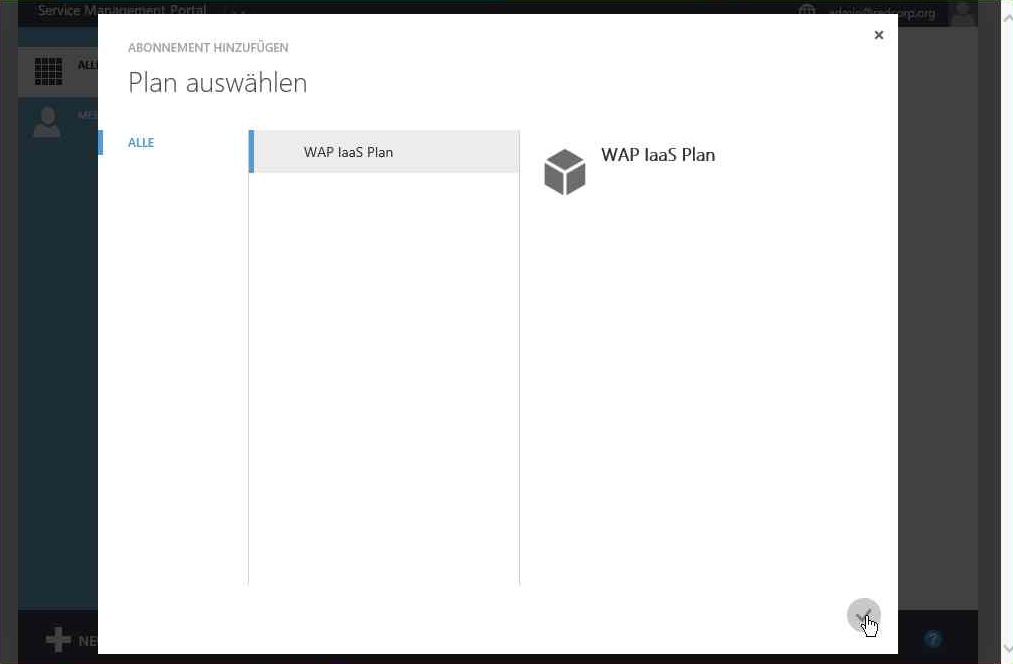Image resolution: width=1013 pixels, height=664 pixels.
Task: Click the blue selection bar beside ALLE
Action: [x=100, y=143]
